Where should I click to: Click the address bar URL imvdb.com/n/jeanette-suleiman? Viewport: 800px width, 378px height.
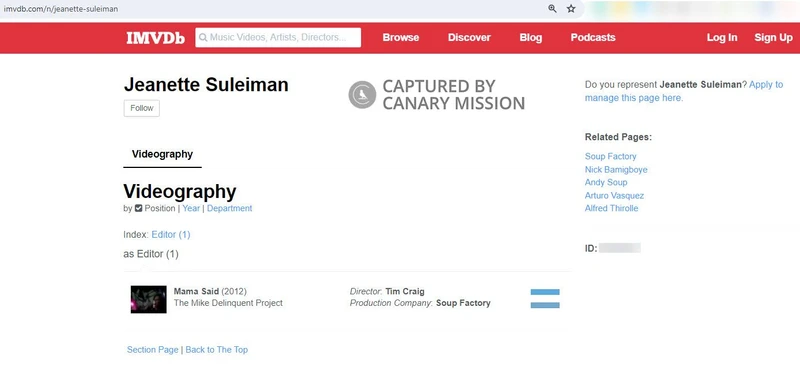click(x=61, y=9)
